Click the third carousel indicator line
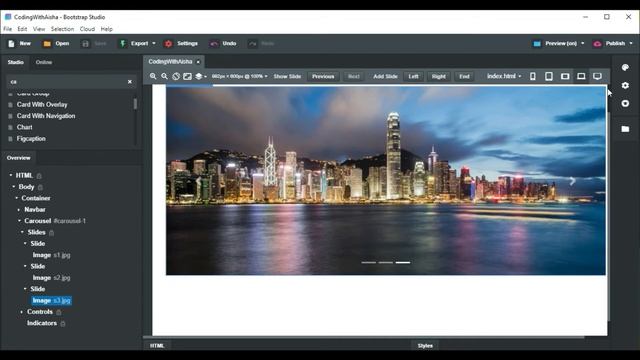This screenshot has height=360, width=640. (x=403, y=262)
